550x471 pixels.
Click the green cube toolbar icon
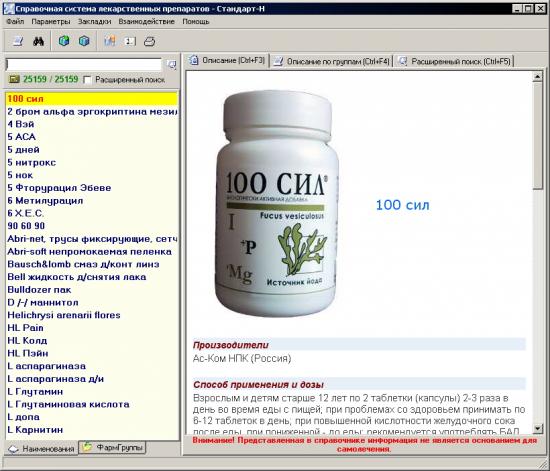pos(64,41)
